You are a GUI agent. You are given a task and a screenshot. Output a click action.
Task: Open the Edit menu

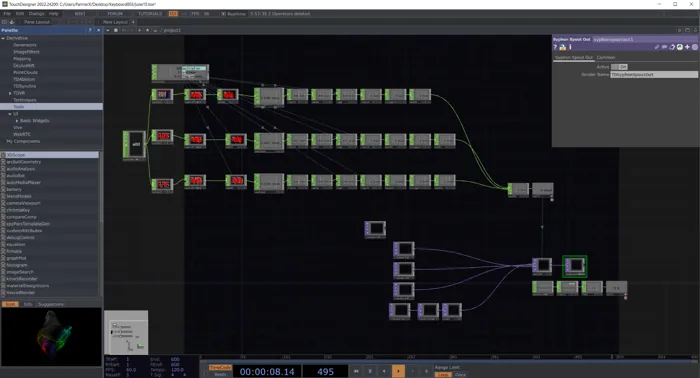[20, 14]
